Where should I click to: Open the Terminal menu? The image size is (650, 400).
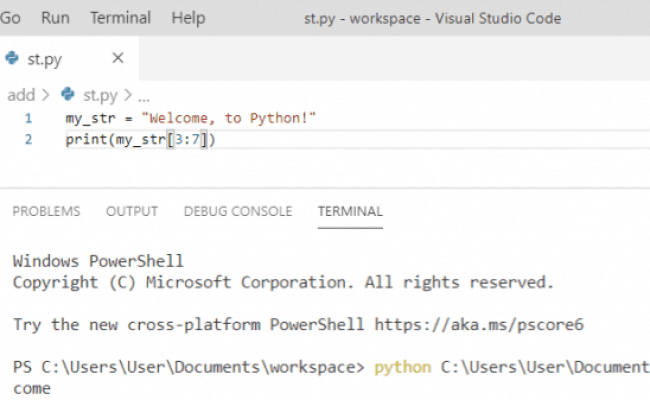pos(120,18)
